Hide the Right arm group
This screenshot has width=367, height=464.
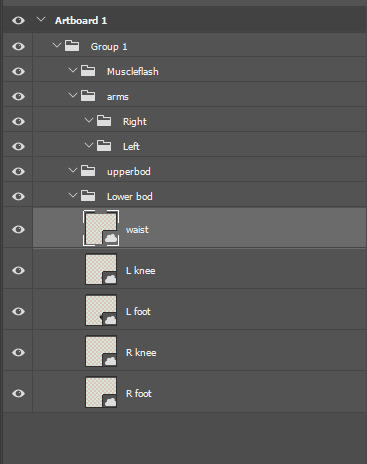(x=18, y=121)
